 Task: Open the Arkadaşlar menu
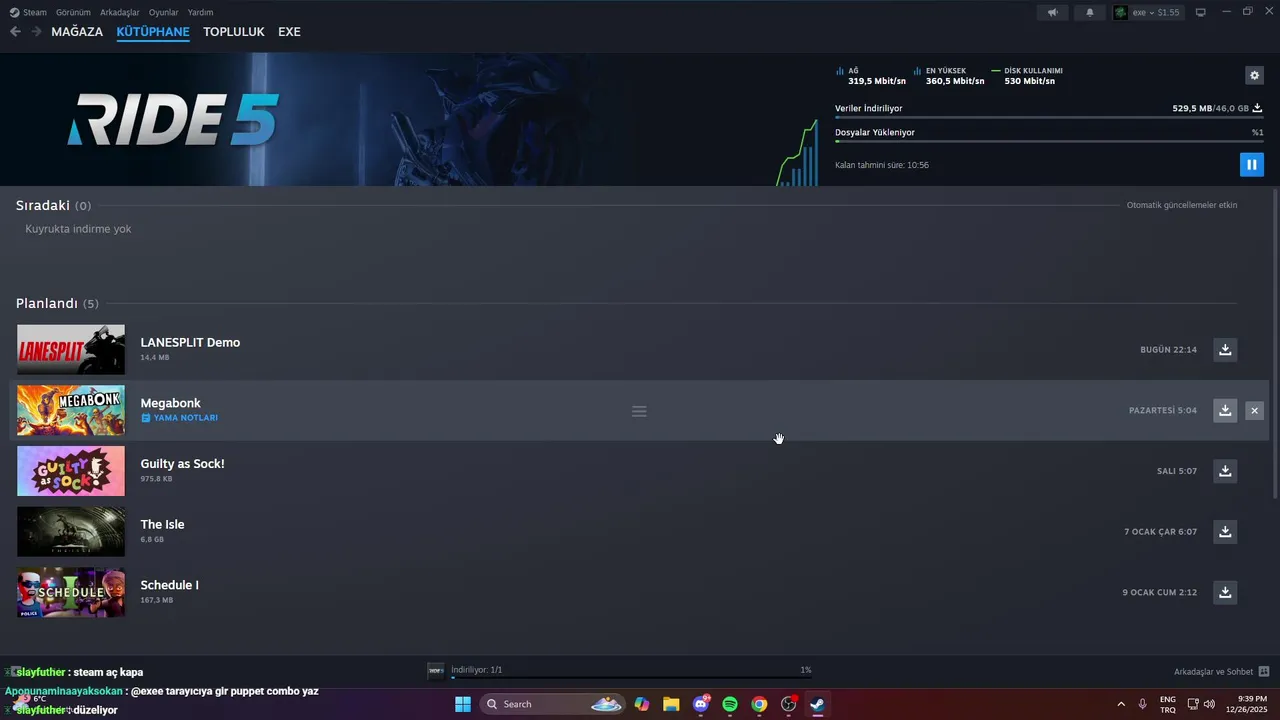(120, 12)
